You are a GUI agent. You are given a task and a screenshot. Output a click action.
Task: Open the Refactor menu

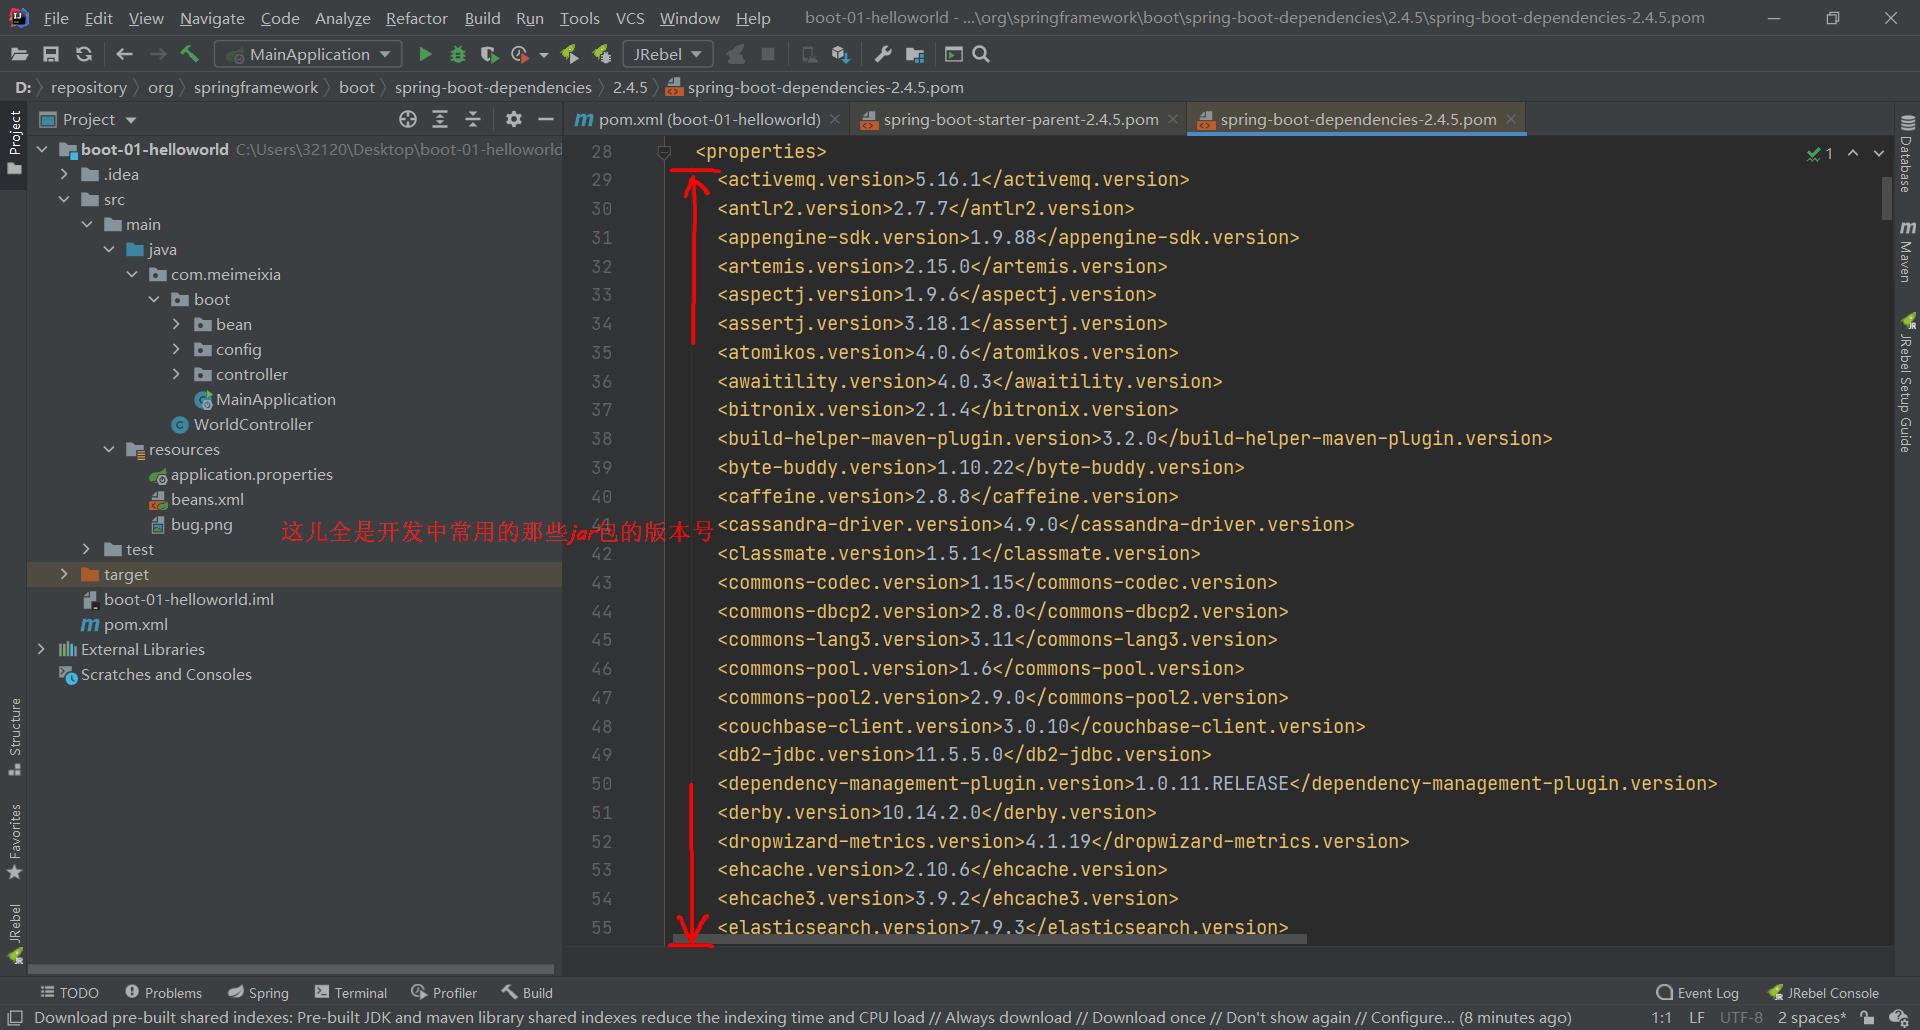coord(416,18)
